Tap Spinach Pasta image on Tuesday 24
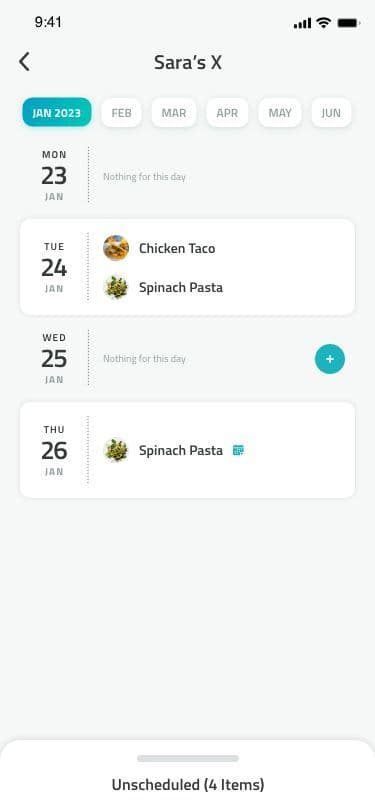The width and height of the screenshot is (375, 812). [116, 287]
